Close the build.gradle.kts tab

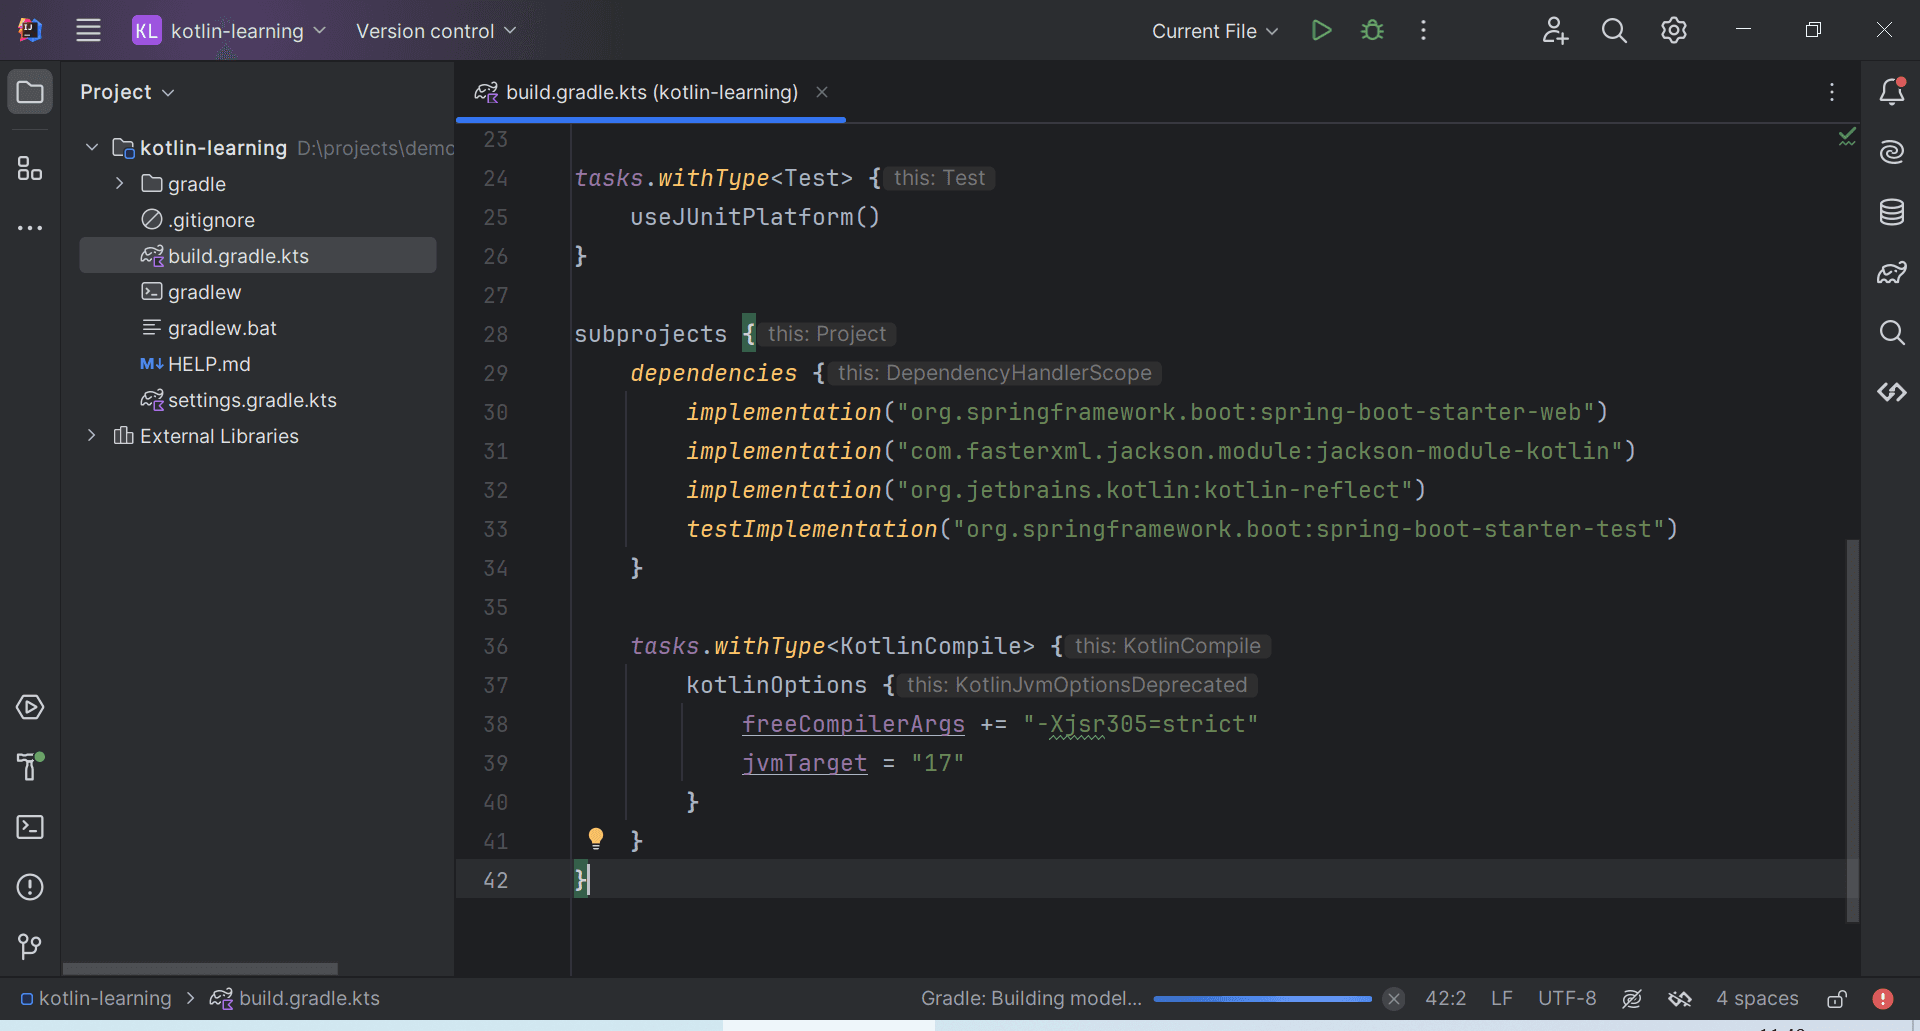(x=822, y=92)
